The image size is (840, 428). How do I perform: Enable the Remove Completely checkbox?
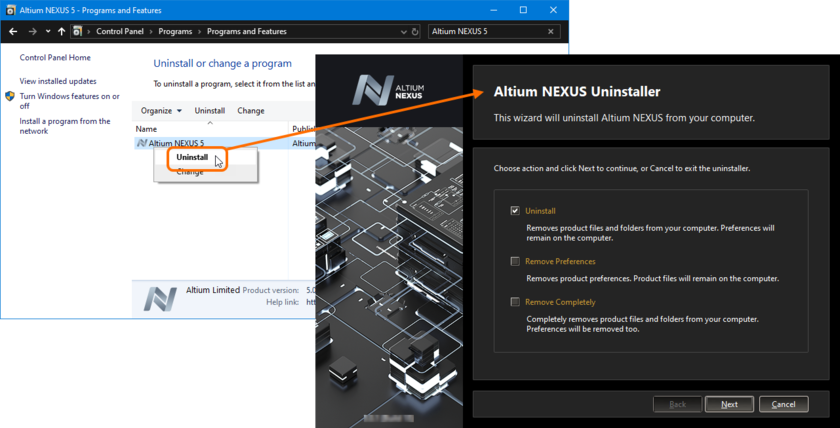[515, 302]
